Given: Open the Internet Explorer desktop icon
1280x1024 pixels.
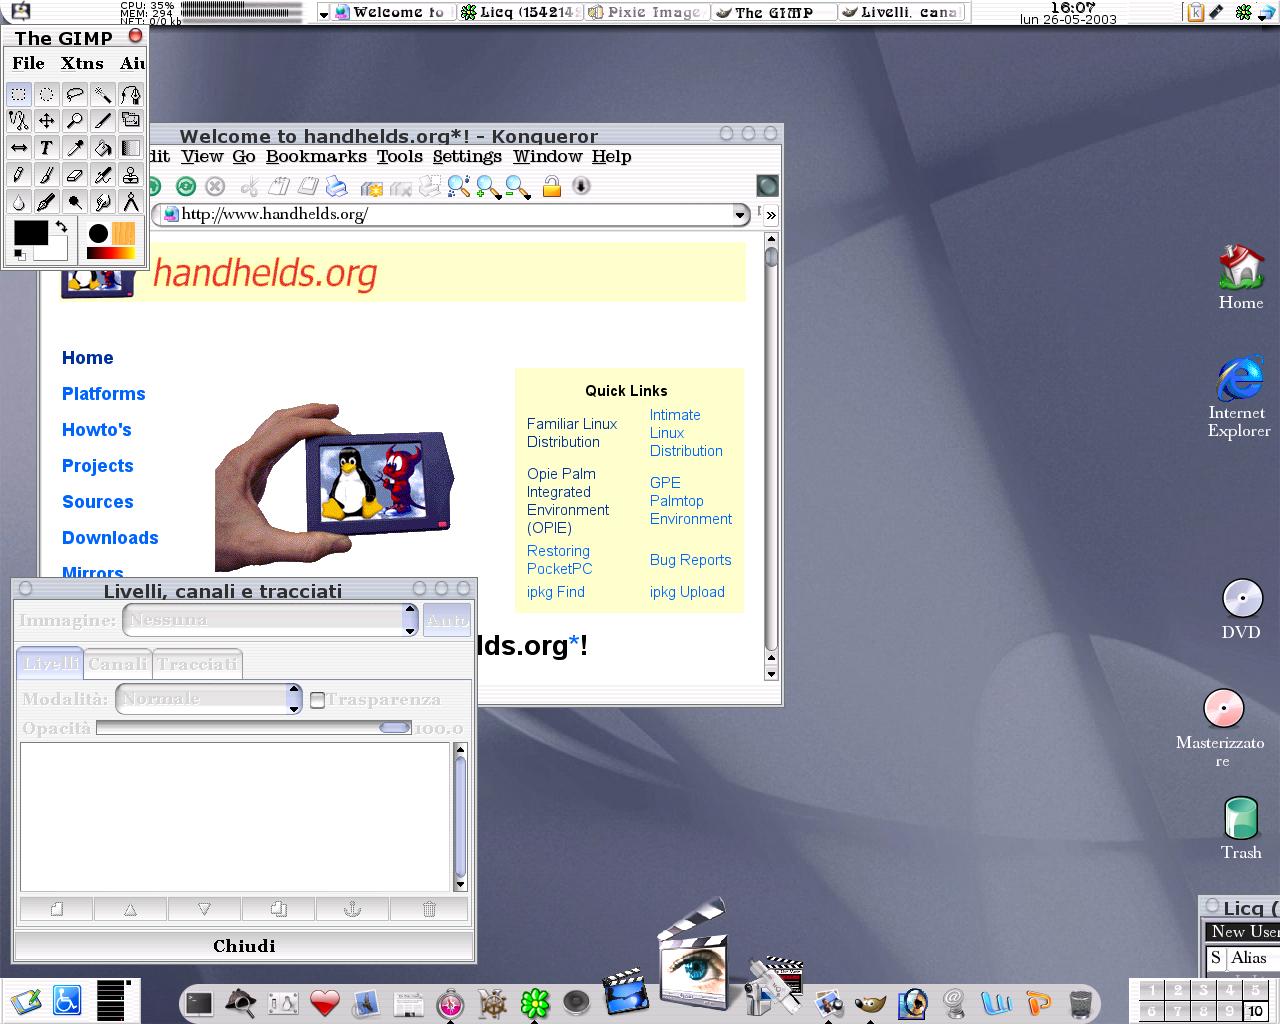Looking at the screenshot, I should (1239, 396).
